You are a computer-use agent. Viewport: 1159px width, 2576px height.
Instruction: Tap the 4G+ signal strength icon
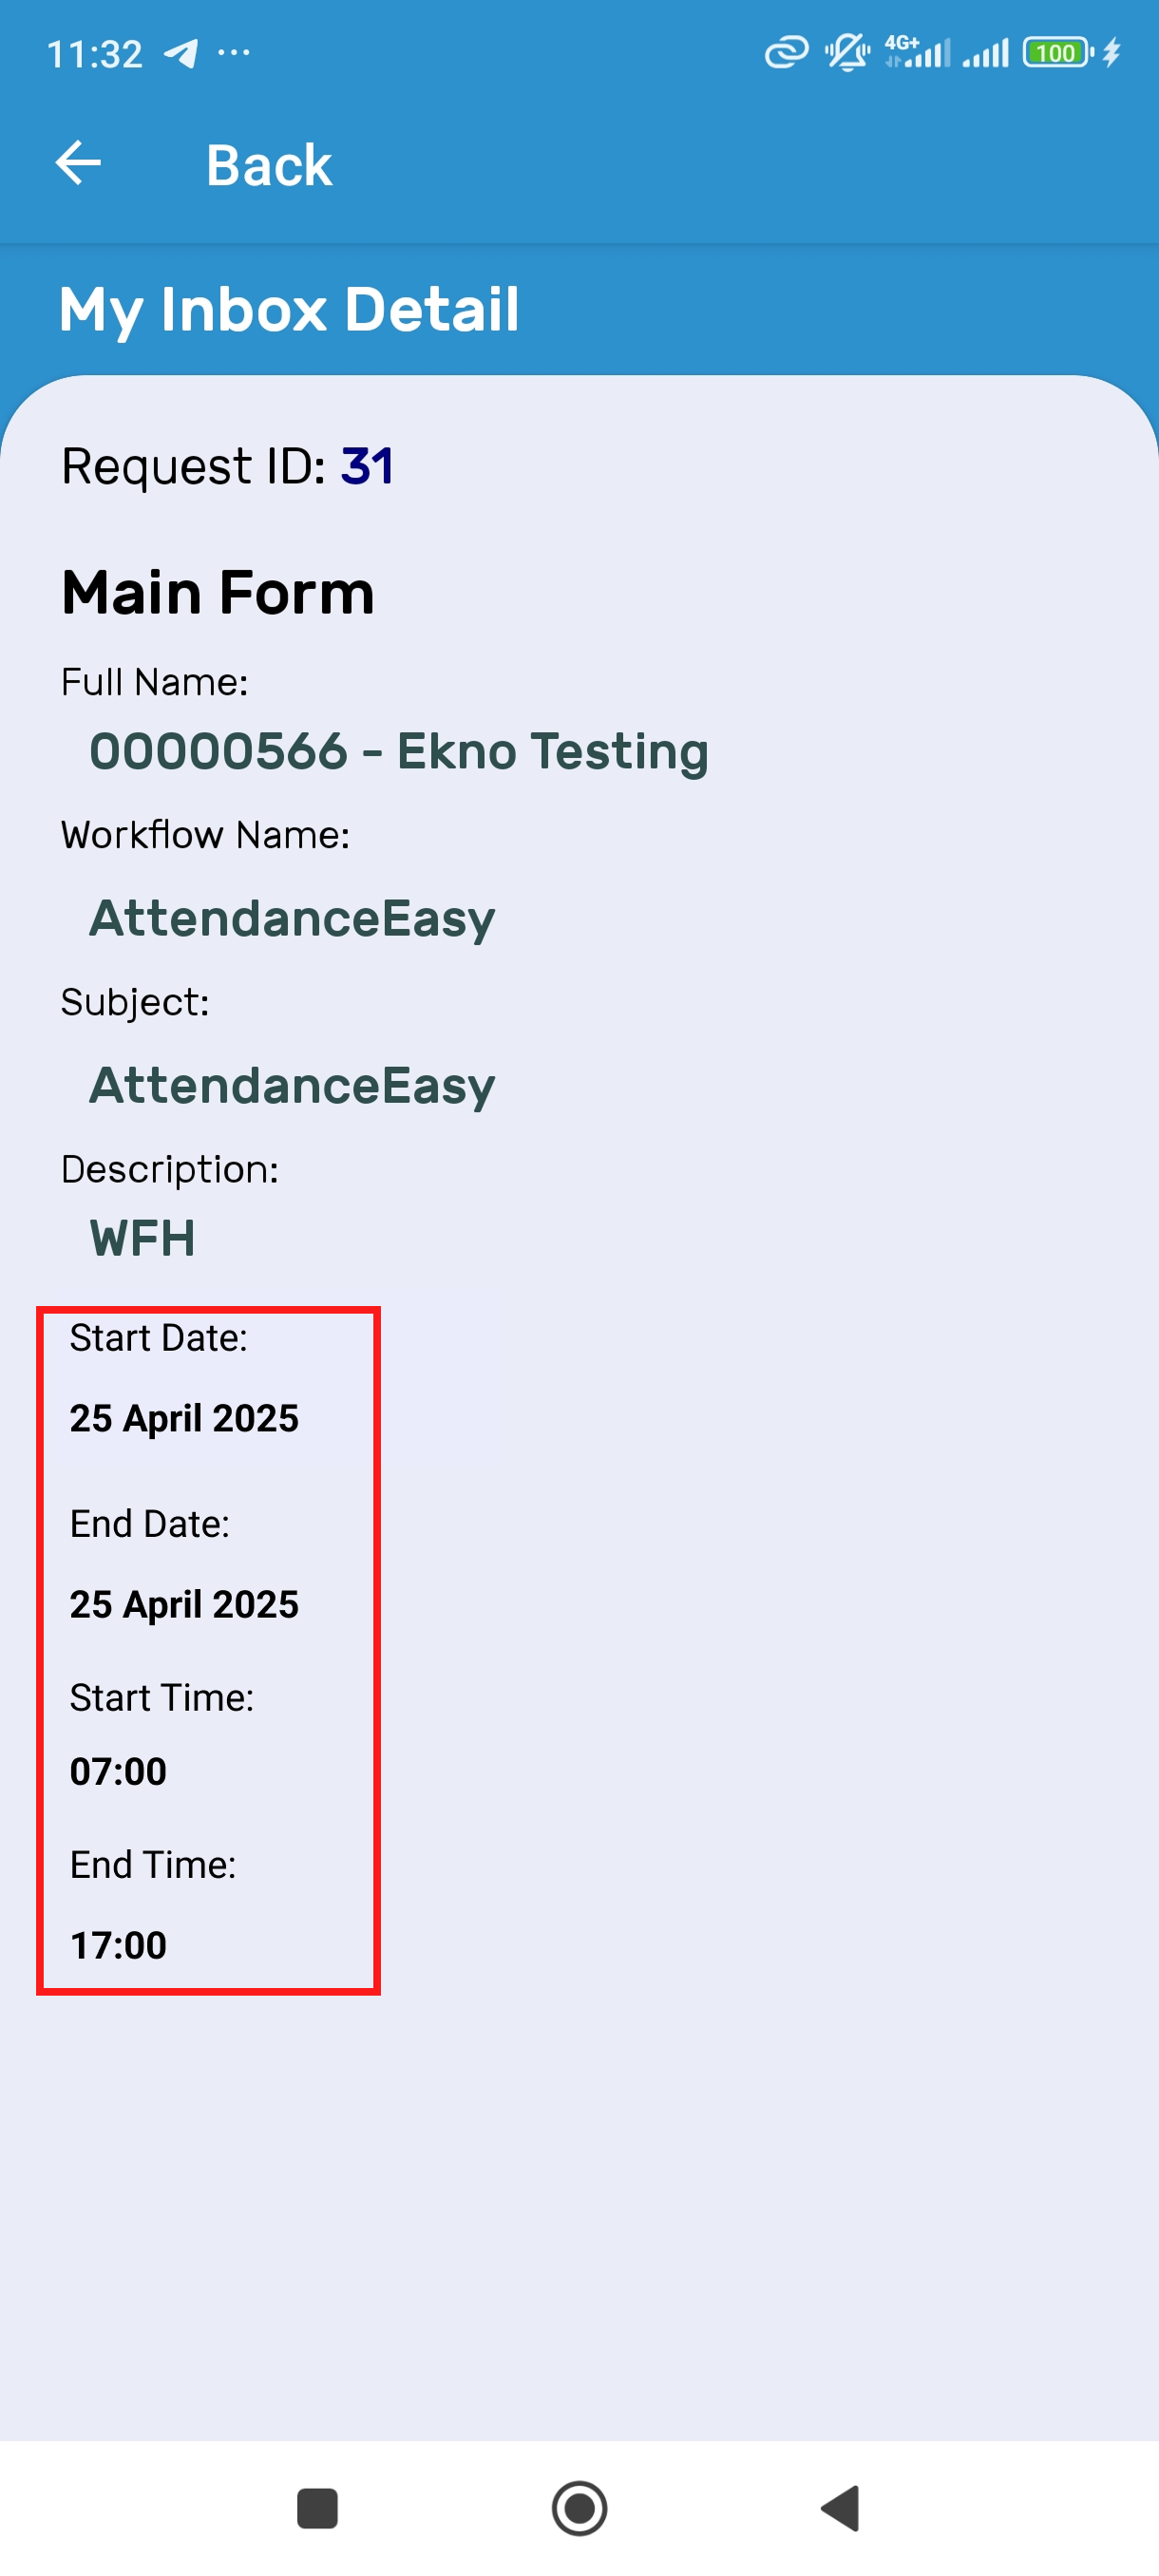pos(917,52)
